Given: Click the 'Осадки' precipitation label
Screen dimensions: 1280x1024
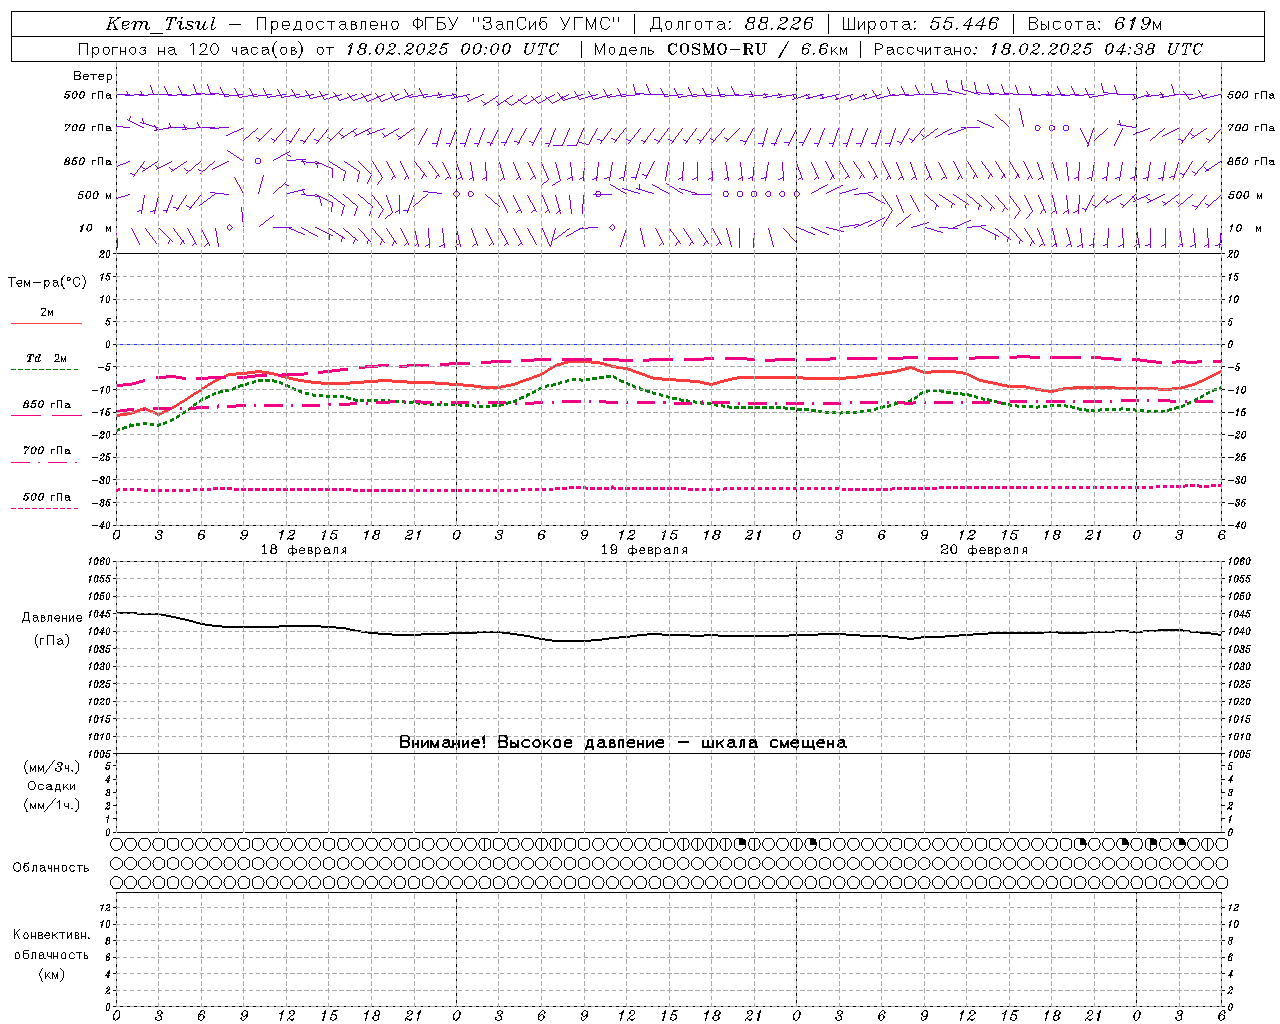Looking at the screenshot, I should point(52,786).
